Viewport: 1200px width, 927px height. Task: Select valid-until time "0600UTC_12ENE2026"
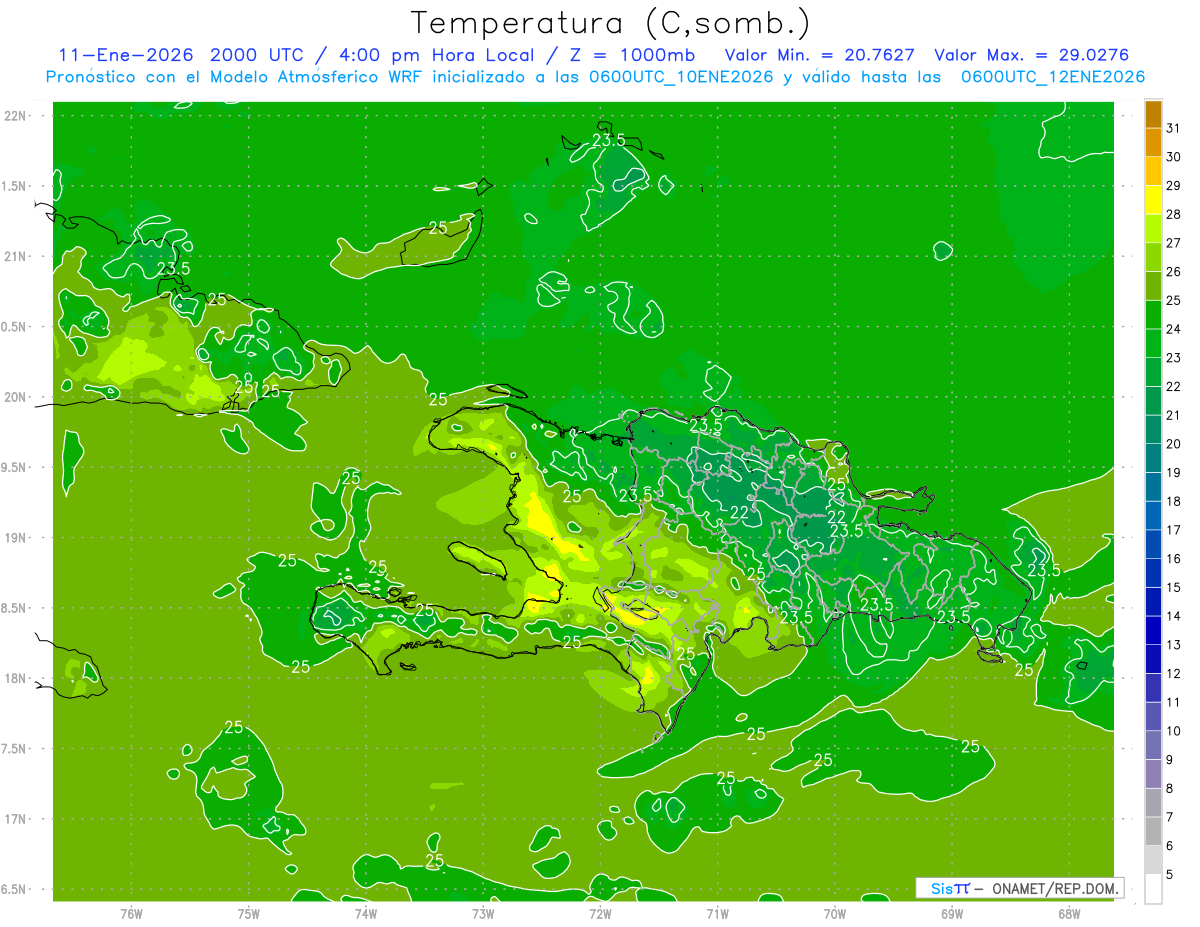pyautogui.click(x=1053, y=77)
